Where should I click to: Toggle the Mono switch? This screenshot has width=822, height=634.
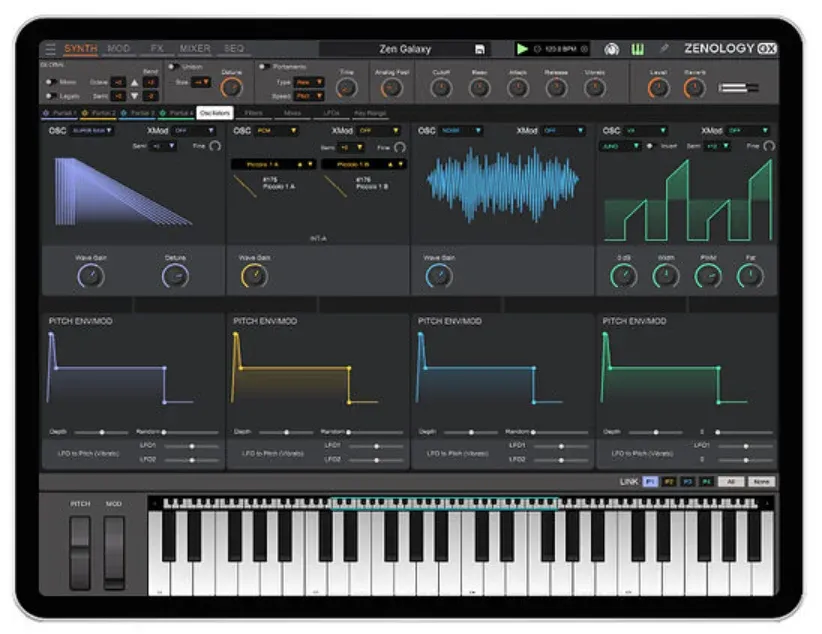point(50,82)
